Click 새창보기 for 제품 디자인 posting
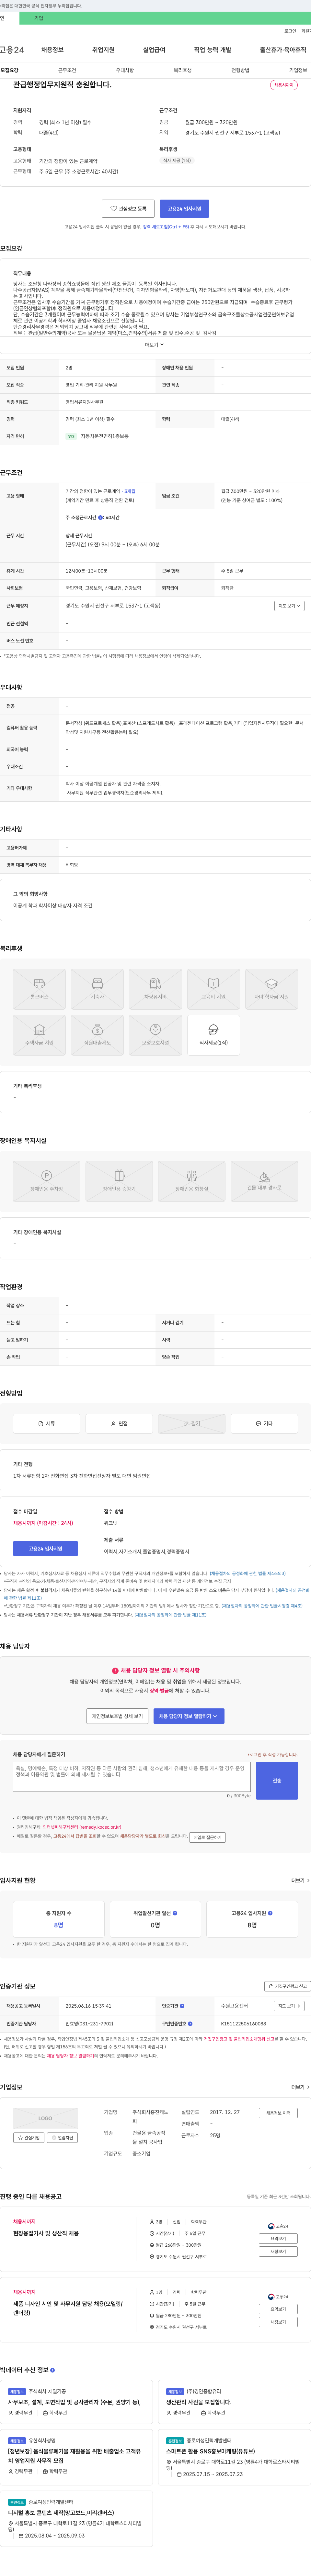 point(278,2322)
